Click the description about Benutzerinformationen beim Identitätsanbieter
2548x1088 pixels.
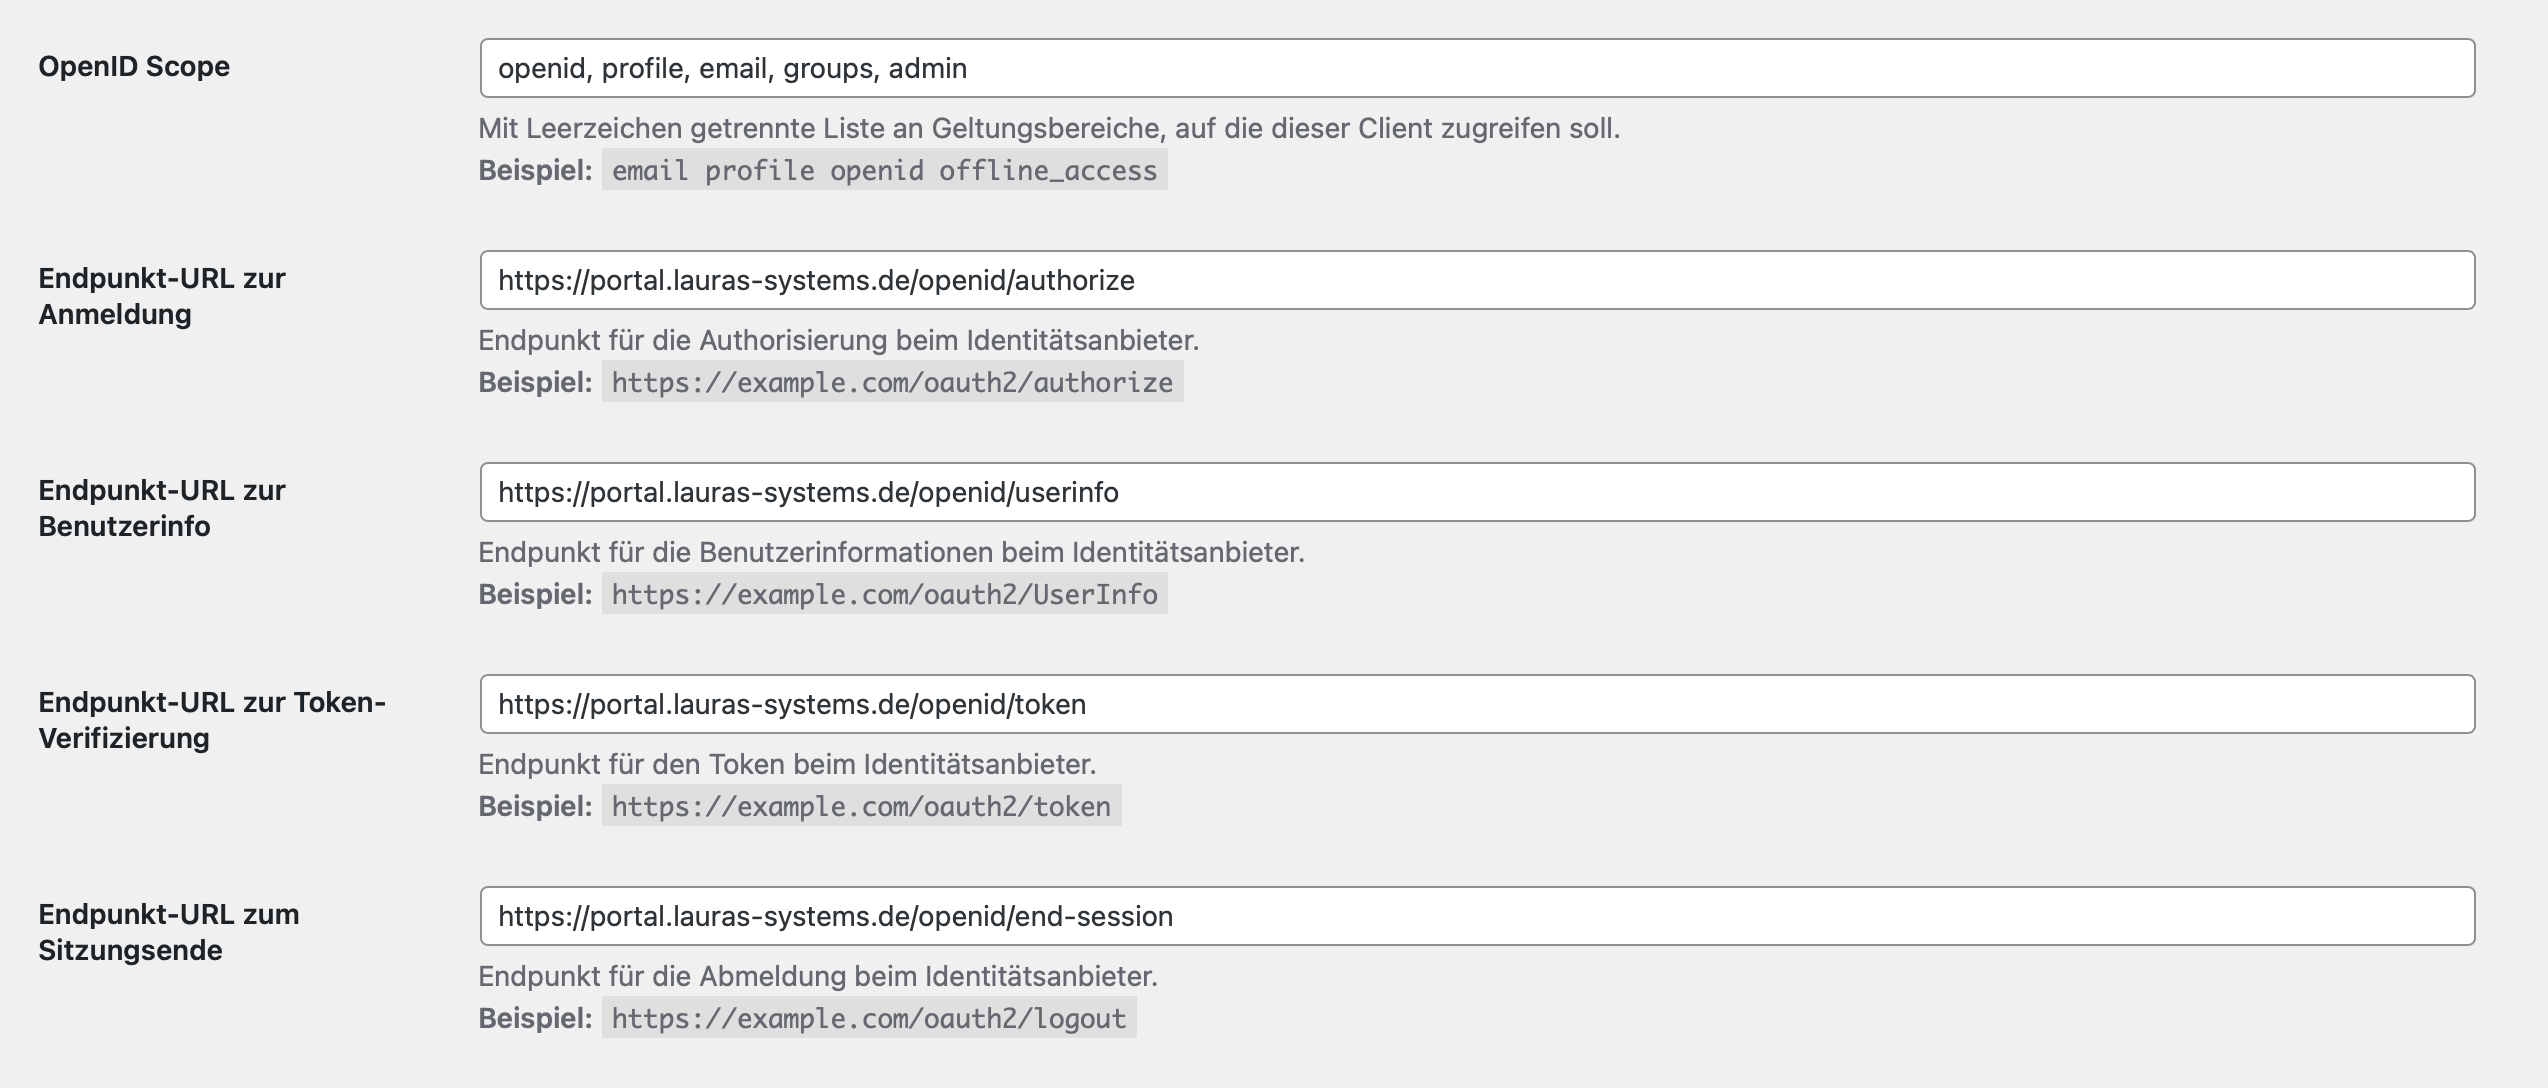891,552
